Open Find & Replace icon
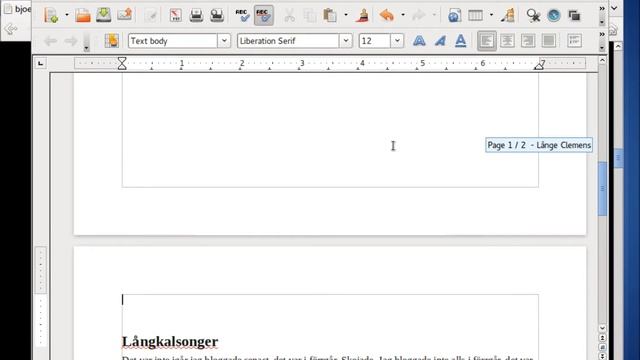Viewport: 640px width, 360px height. click(x=533, y=16)
